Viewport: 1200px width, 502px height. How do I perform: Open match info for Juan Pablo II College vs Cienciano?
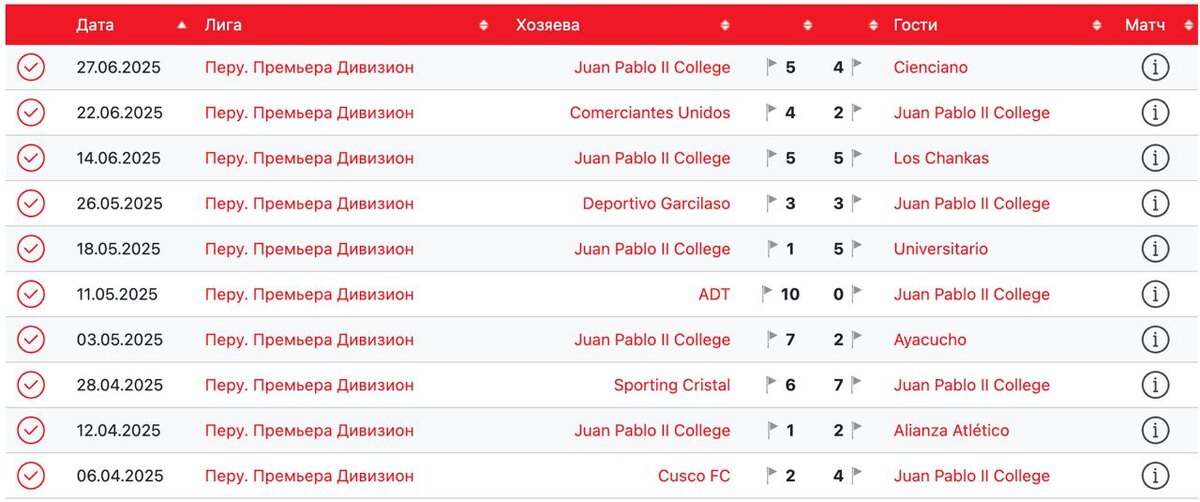[x=1155, y=68]
